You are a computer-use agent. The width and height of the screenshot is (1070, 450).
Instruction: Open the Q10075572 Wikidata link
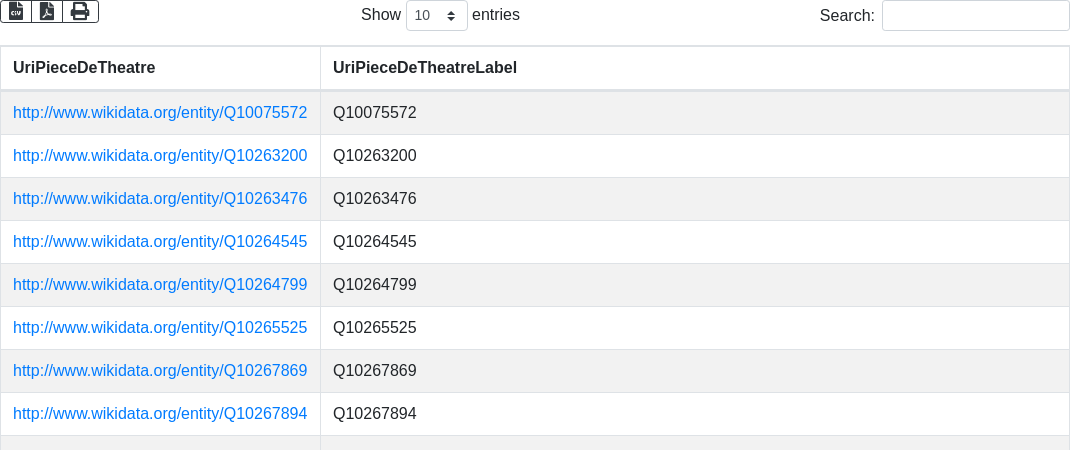[x=160, y=113]
